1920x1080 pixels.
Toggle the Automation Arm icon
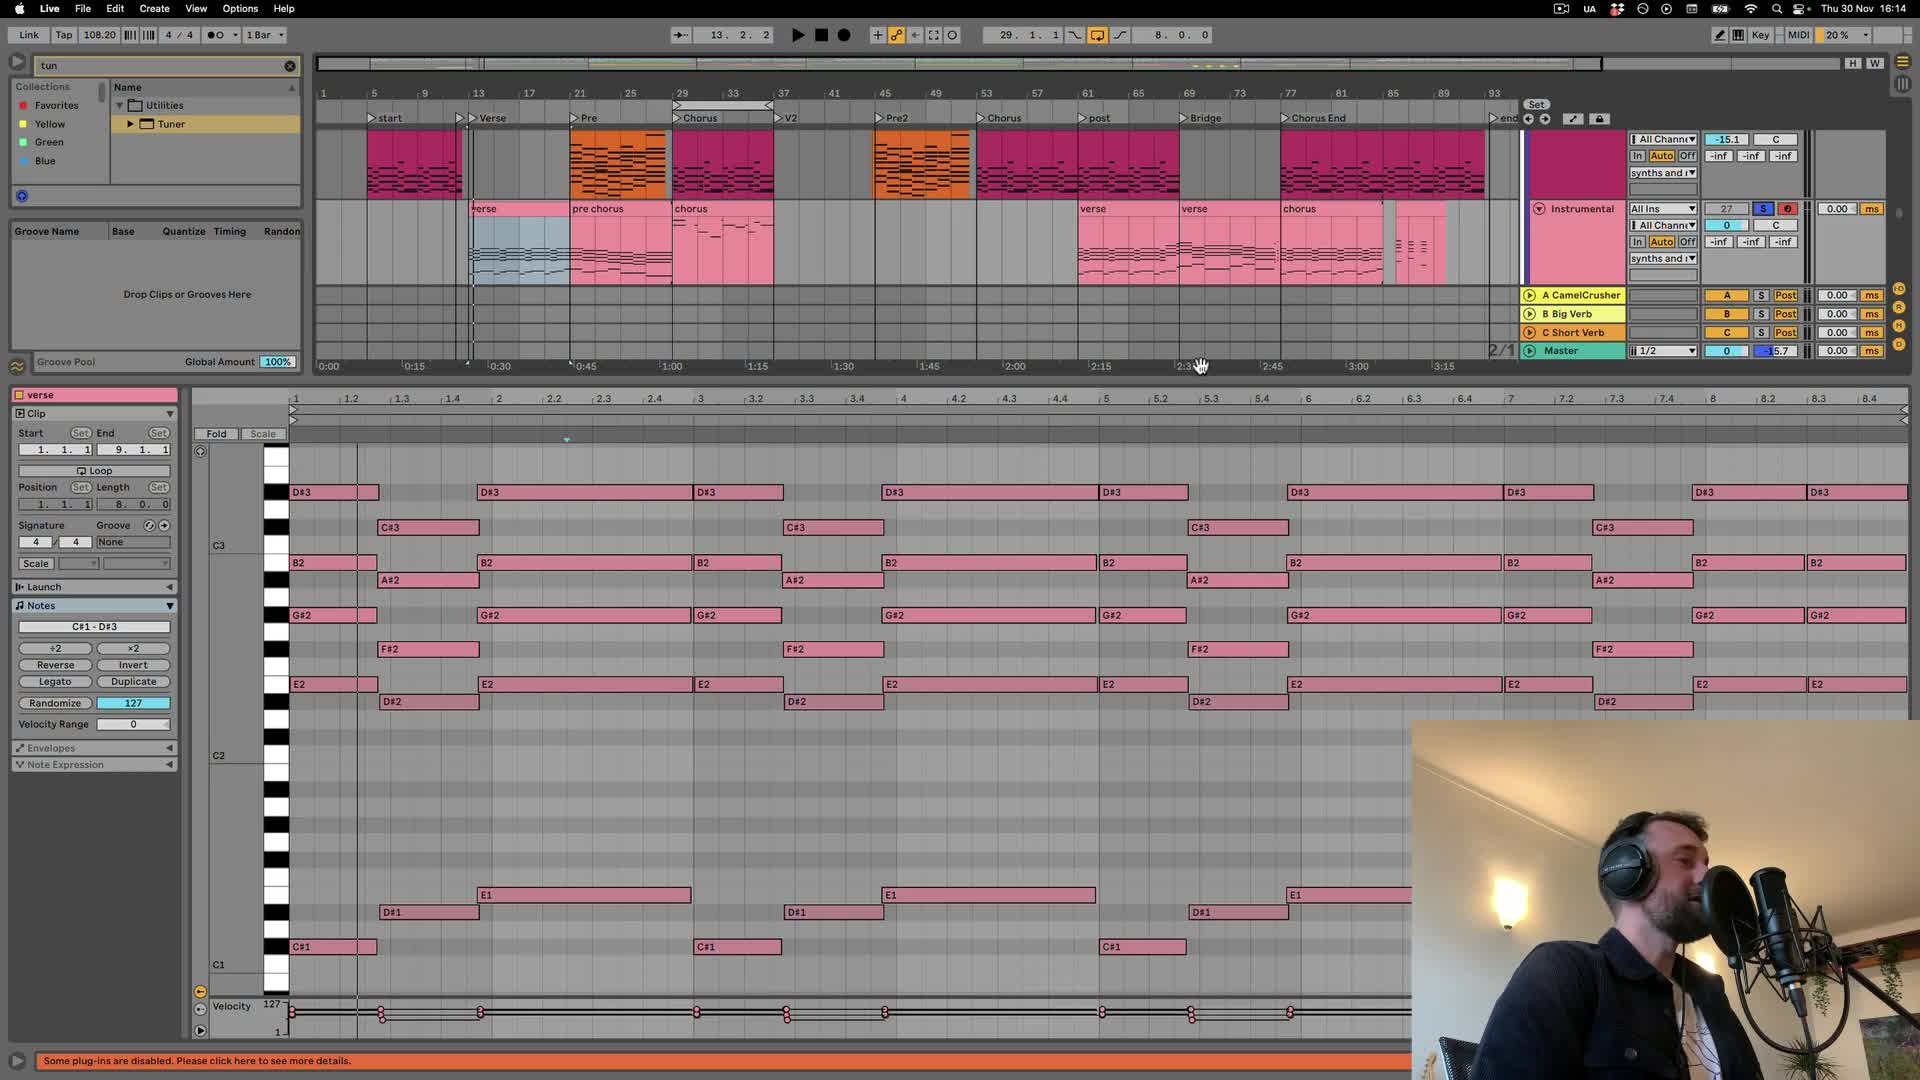[896, 35]
